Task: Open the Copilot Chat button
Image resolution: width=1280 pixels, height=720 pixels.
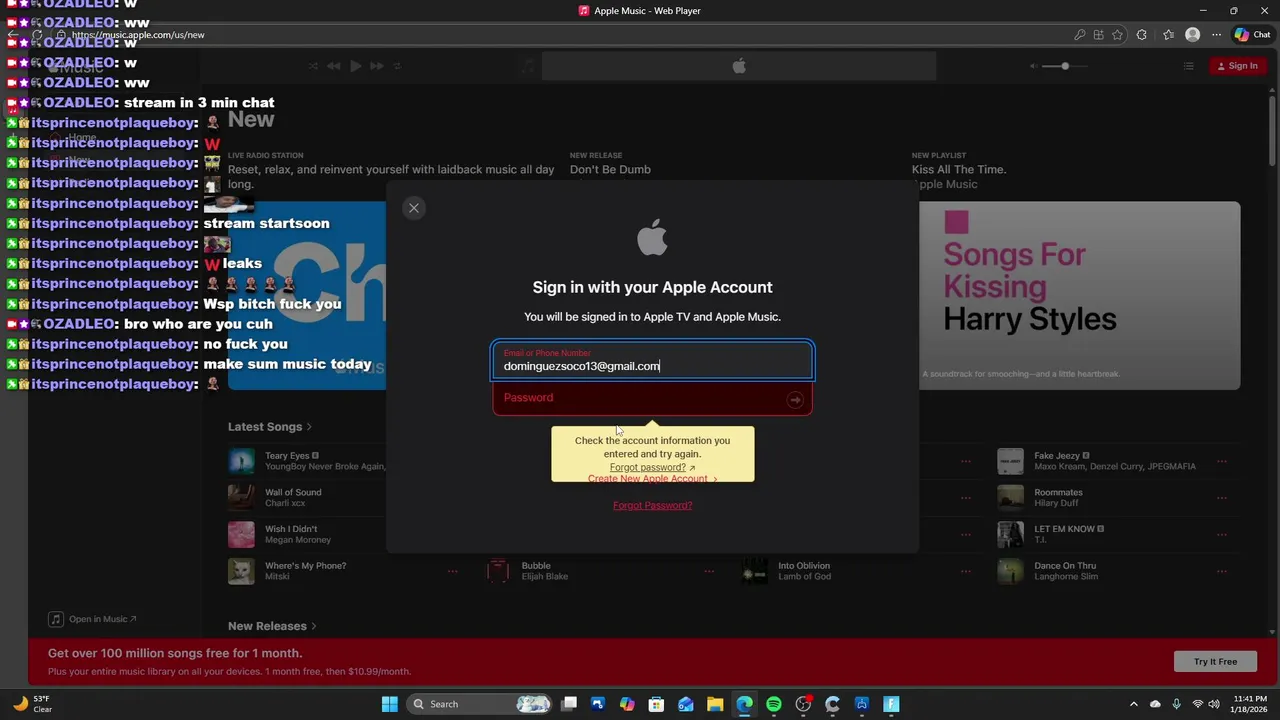Action: (1253, 35)
